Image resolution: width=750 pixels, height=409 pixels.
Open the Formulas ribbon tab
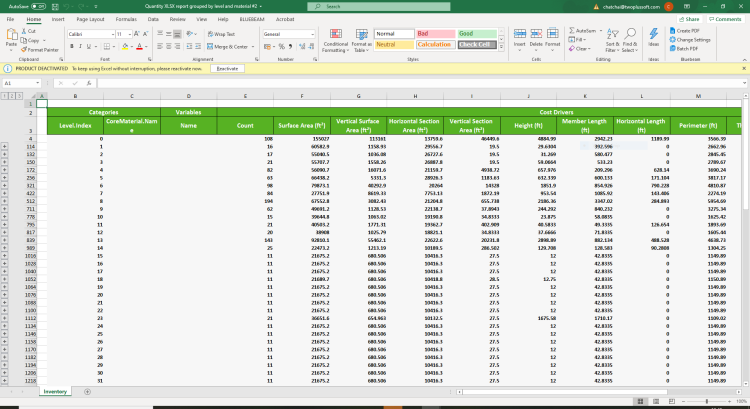[x=126, y=19]
